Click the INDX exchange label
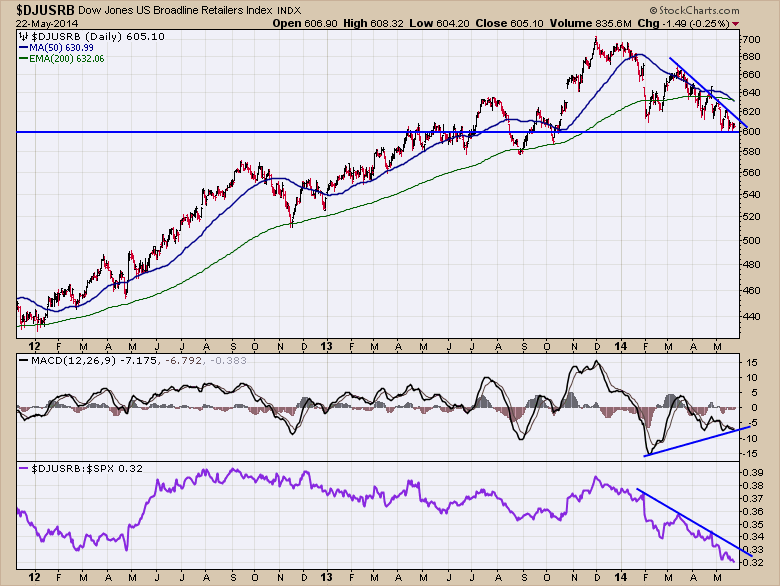 coord(290,10)
